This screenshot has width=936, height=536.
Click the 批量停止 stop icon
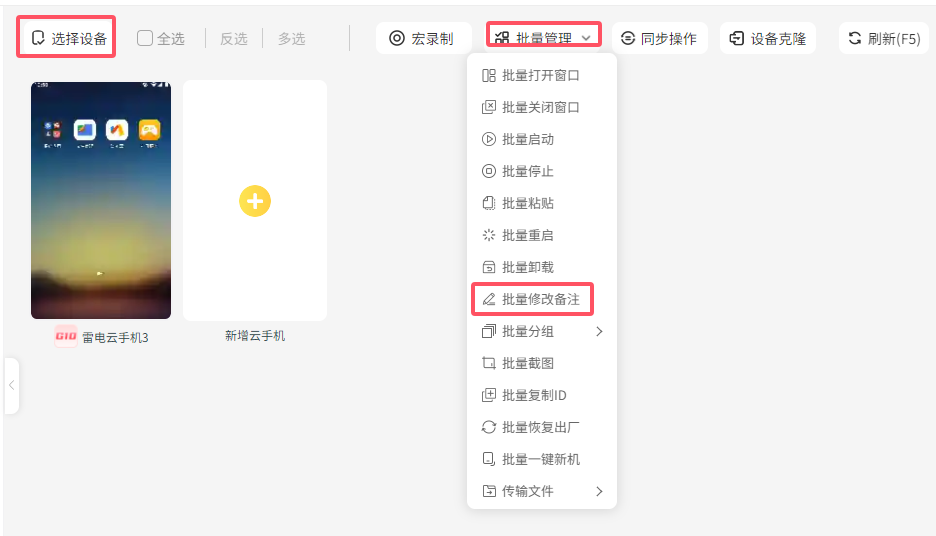489,171
